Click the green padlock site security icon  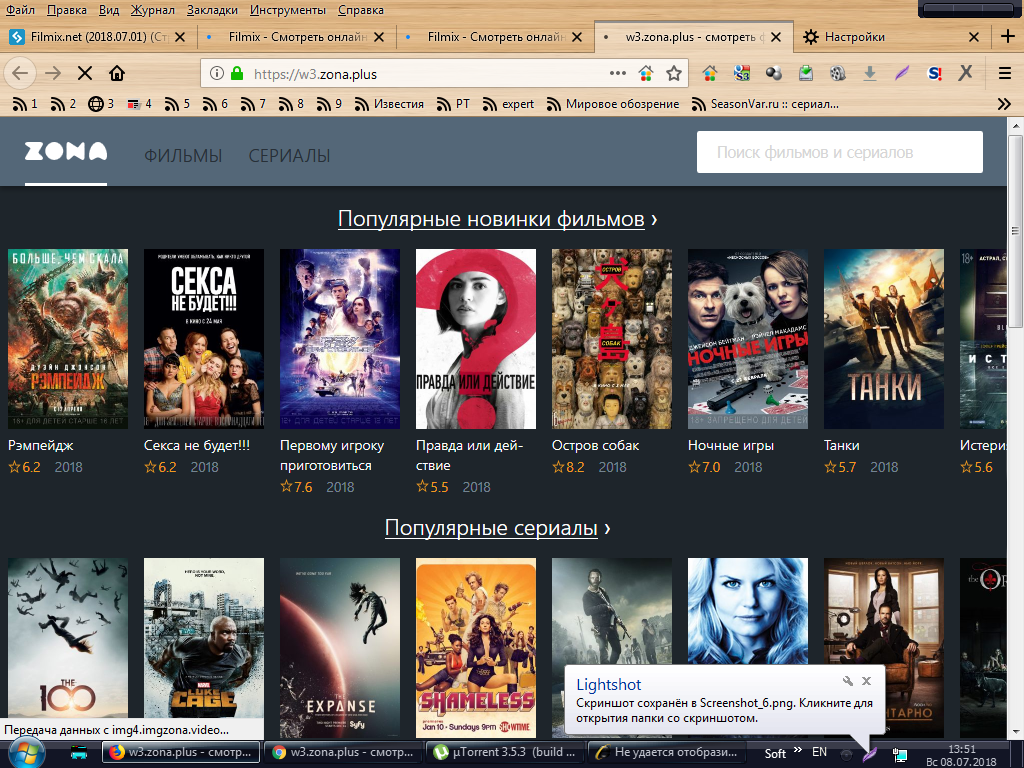coord(237,73)
